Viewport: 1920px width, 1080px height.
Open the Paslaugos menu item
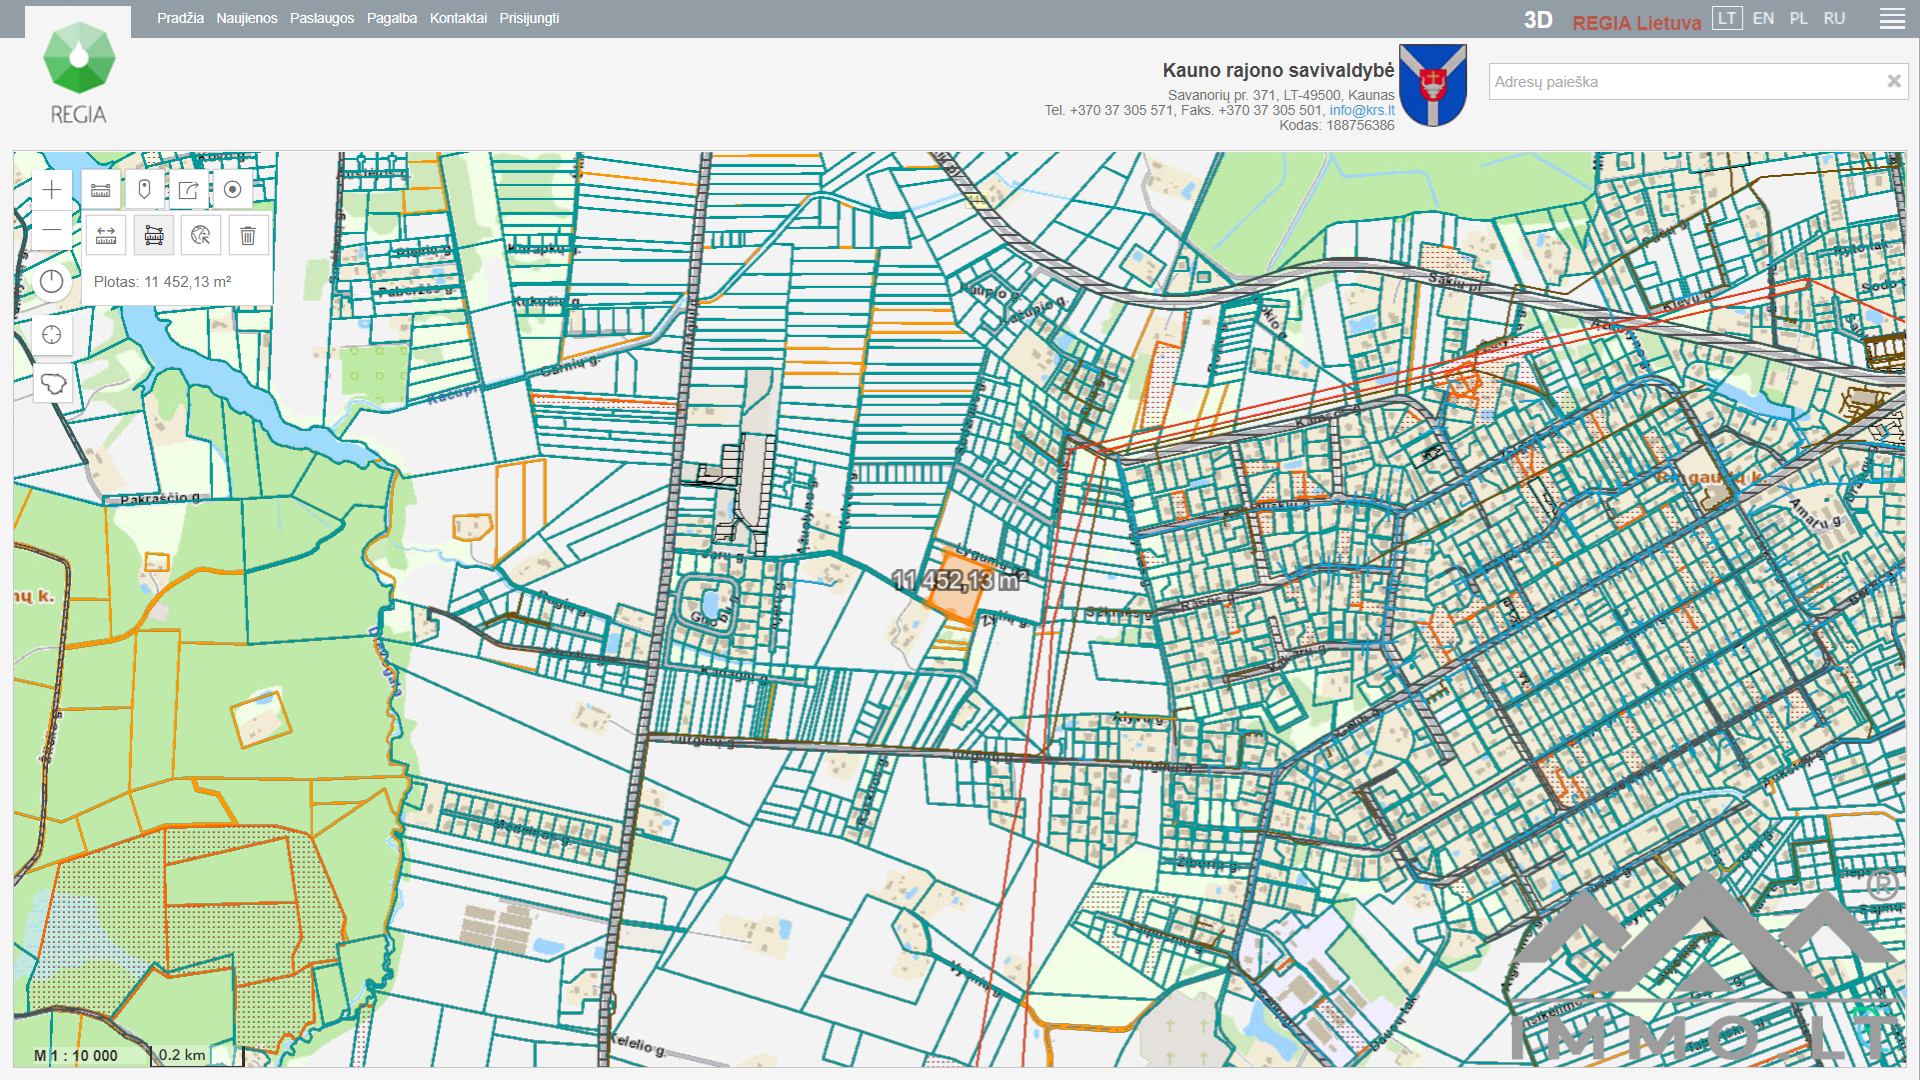coord(322,18)
